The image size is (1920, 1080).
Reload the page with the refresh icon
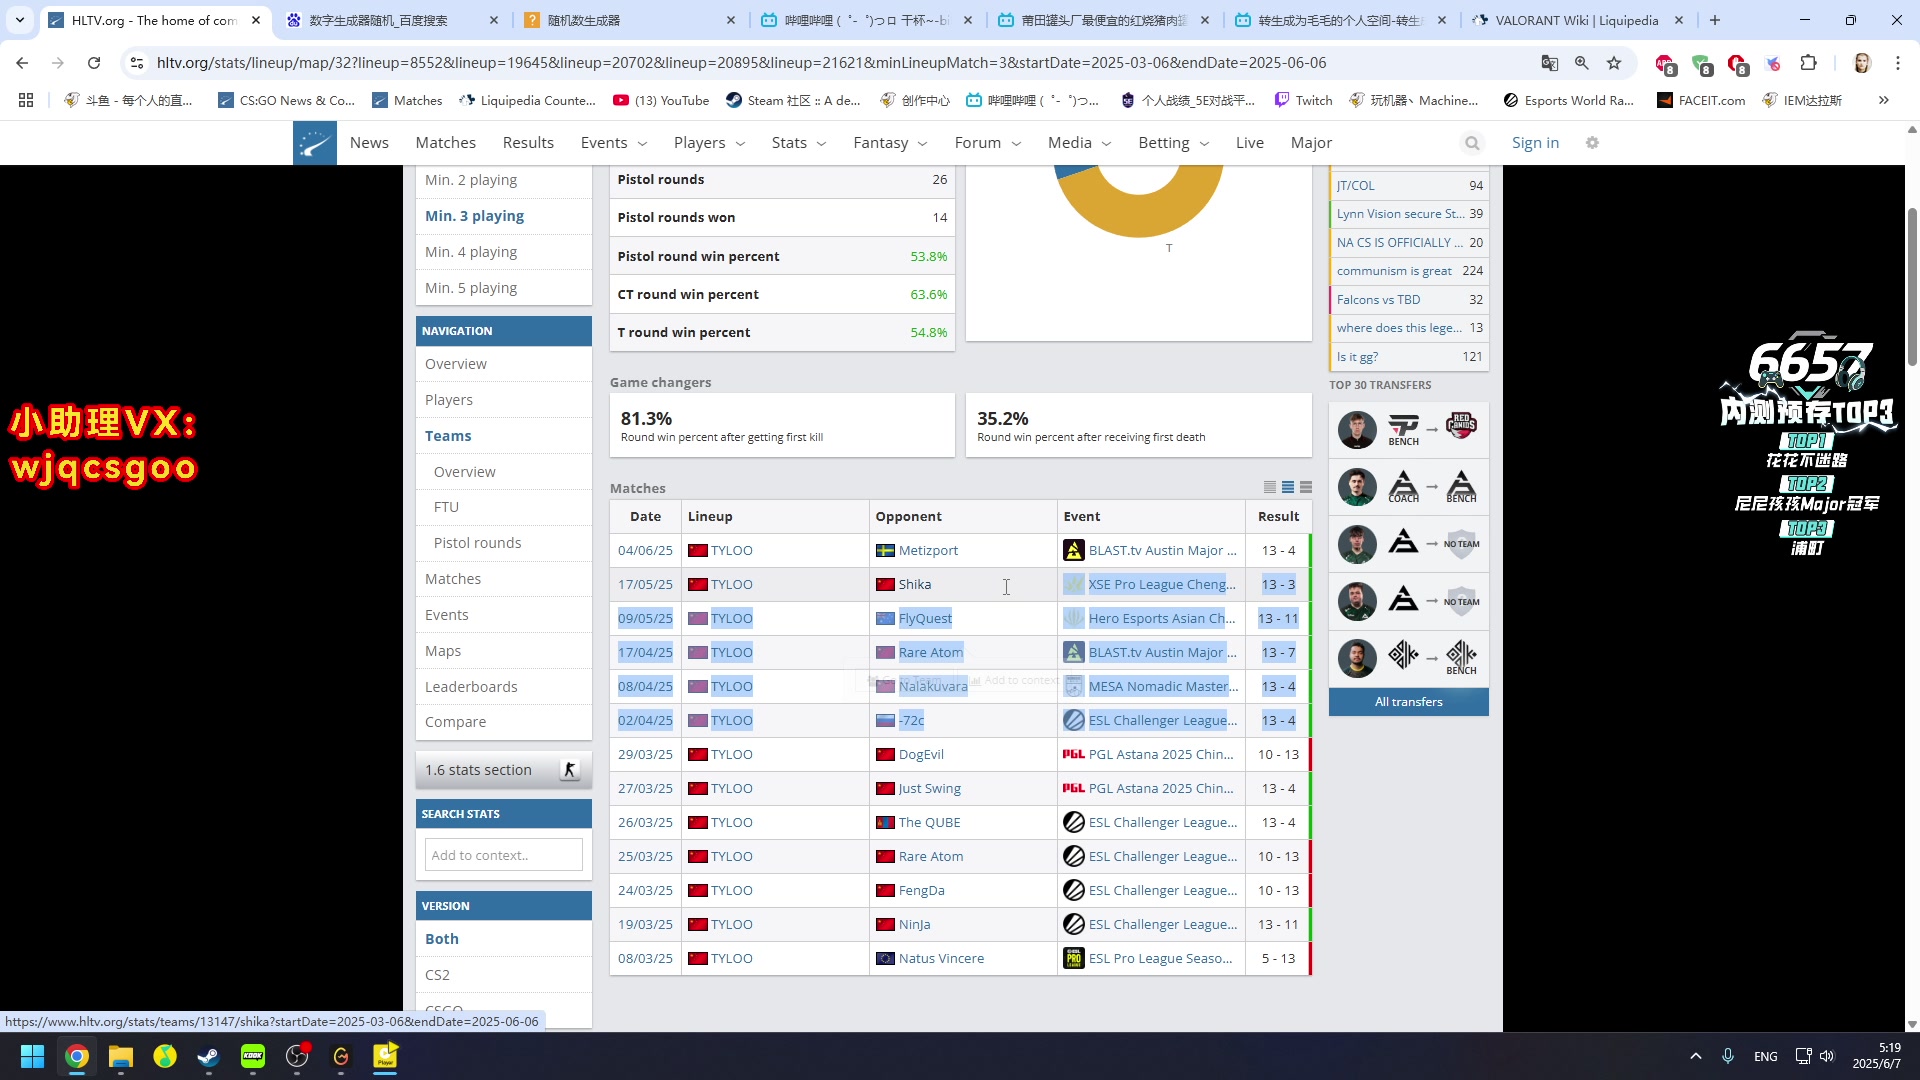[94, 63]
